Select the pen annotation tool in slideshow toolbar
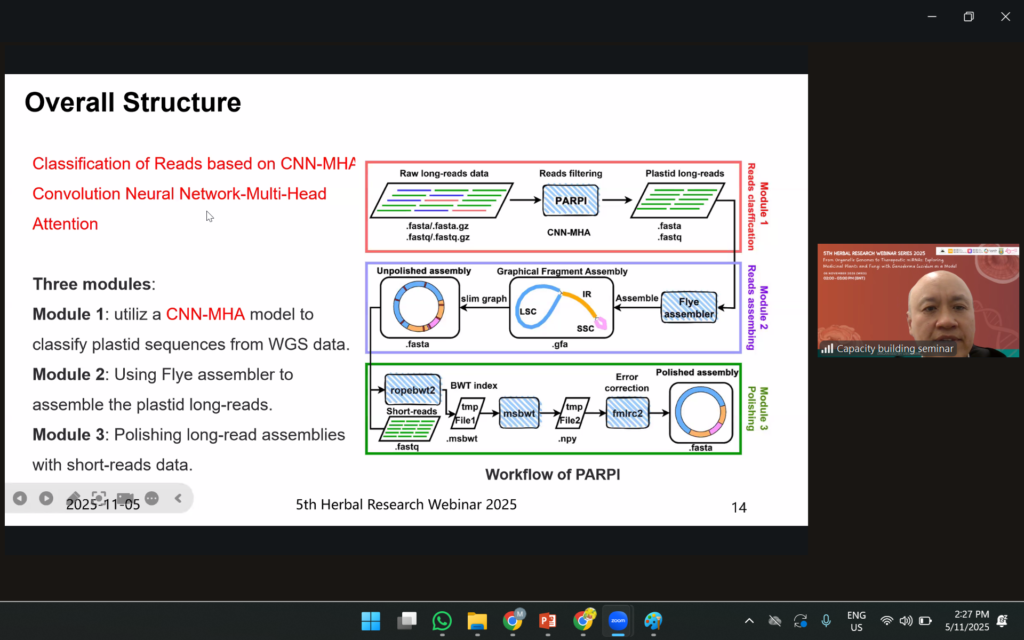The height and width of the screenshot is (640, 1024). click(73, 498)
